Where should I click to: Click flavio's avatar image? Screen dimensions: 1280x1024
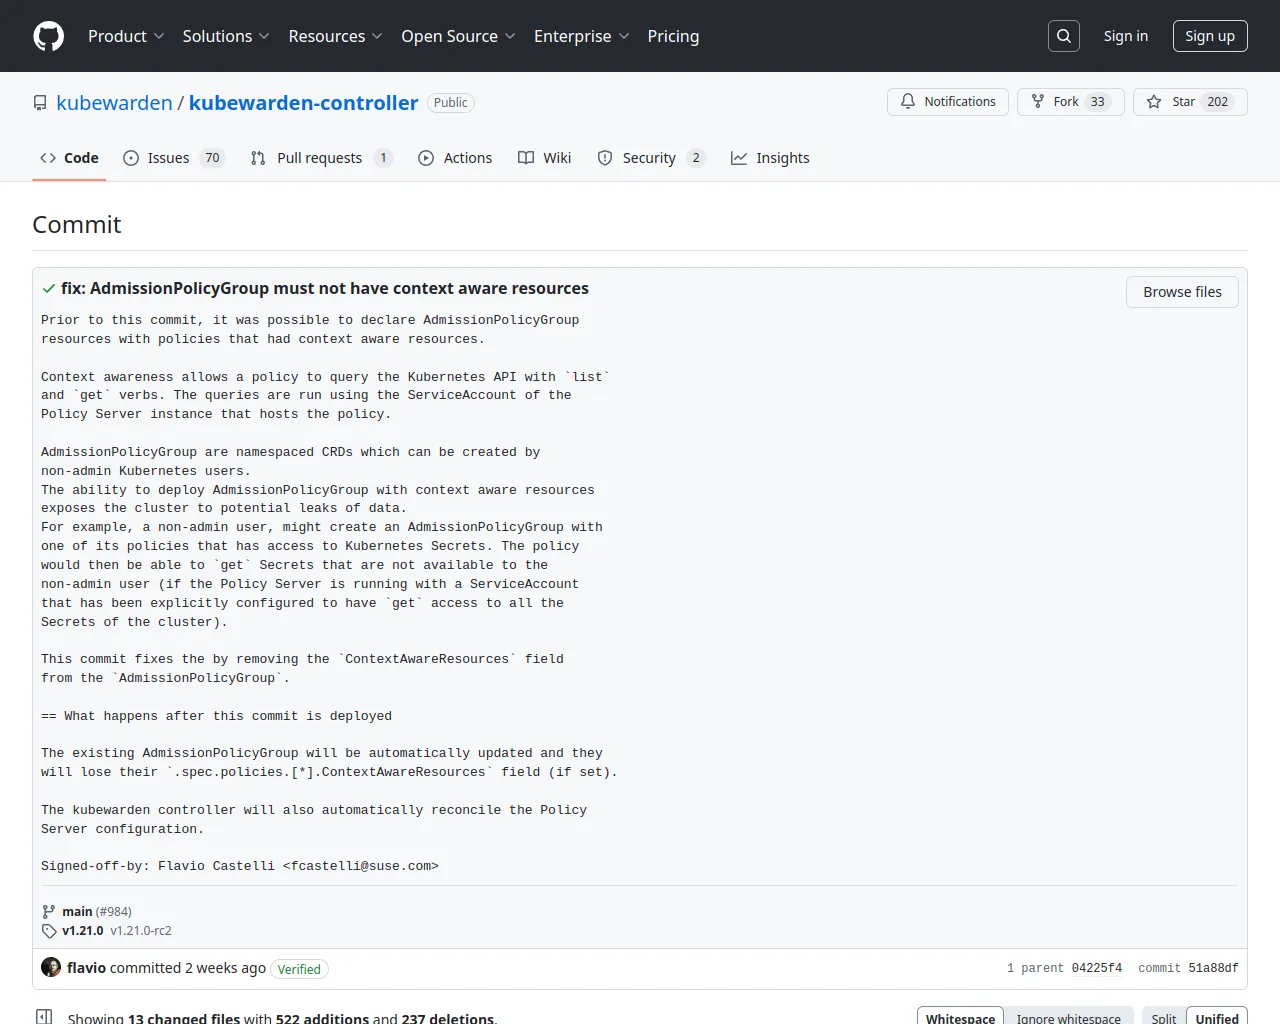(51, 967)
